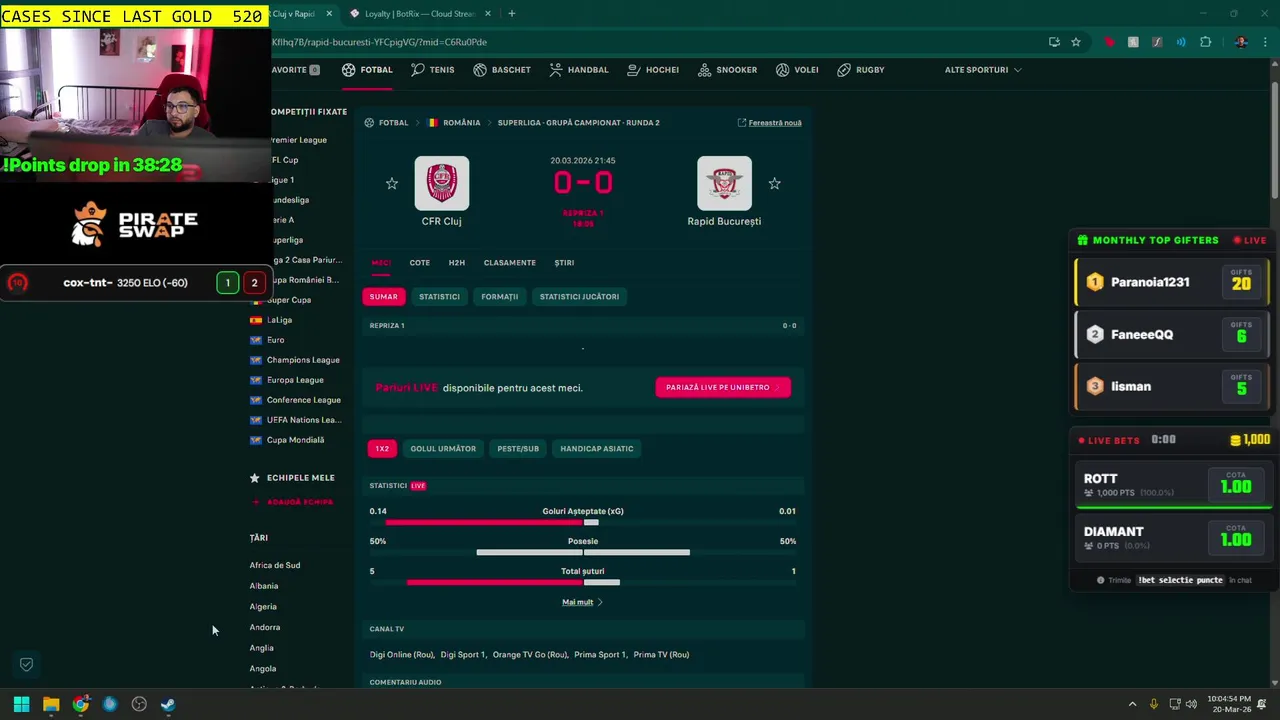Open a new browser tab

(512, 14)
